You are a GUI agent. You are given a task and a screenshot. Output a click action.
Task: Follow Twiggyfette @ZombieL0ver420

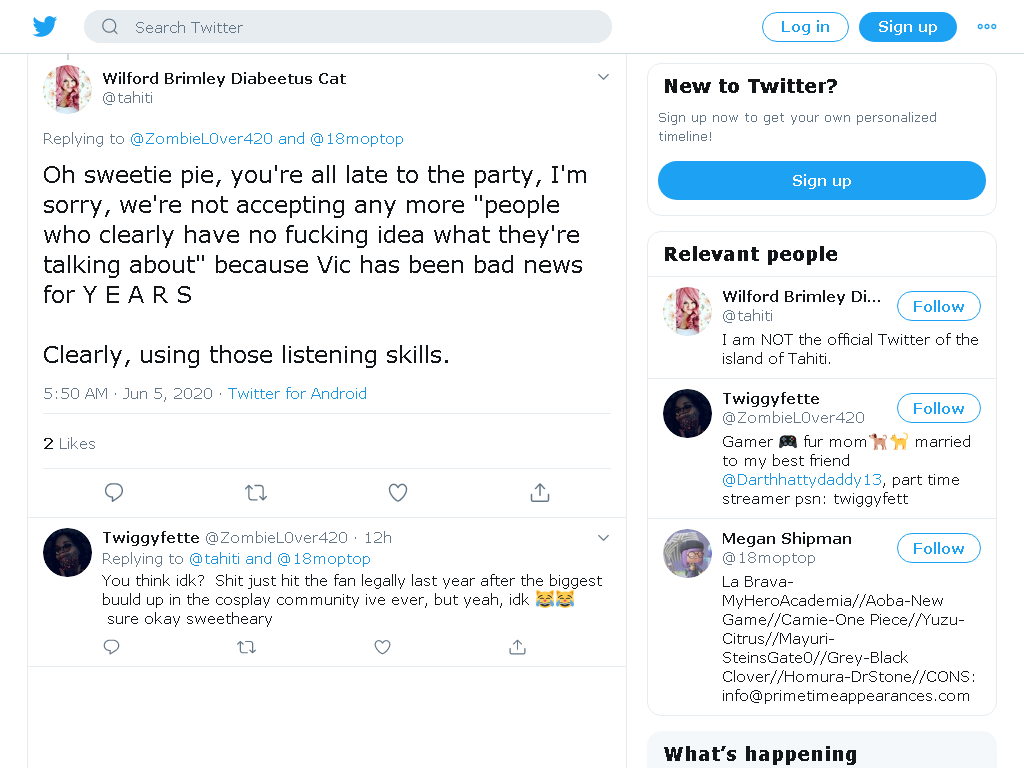[x=938, y=408]
